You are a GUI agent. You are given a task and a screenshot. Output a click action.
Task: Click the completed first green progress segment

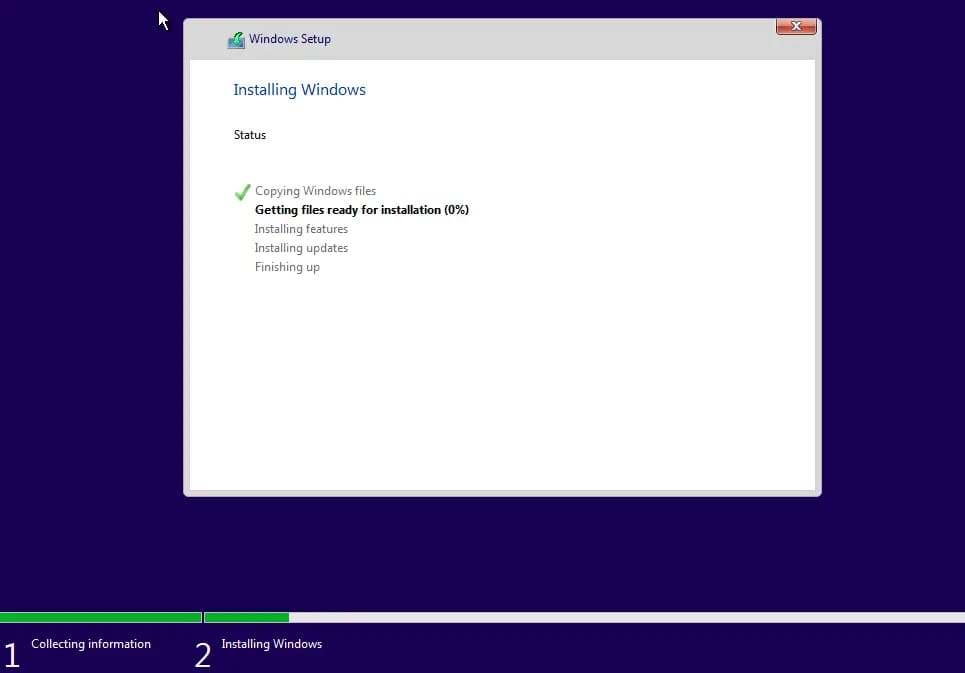tap(100, 618)
